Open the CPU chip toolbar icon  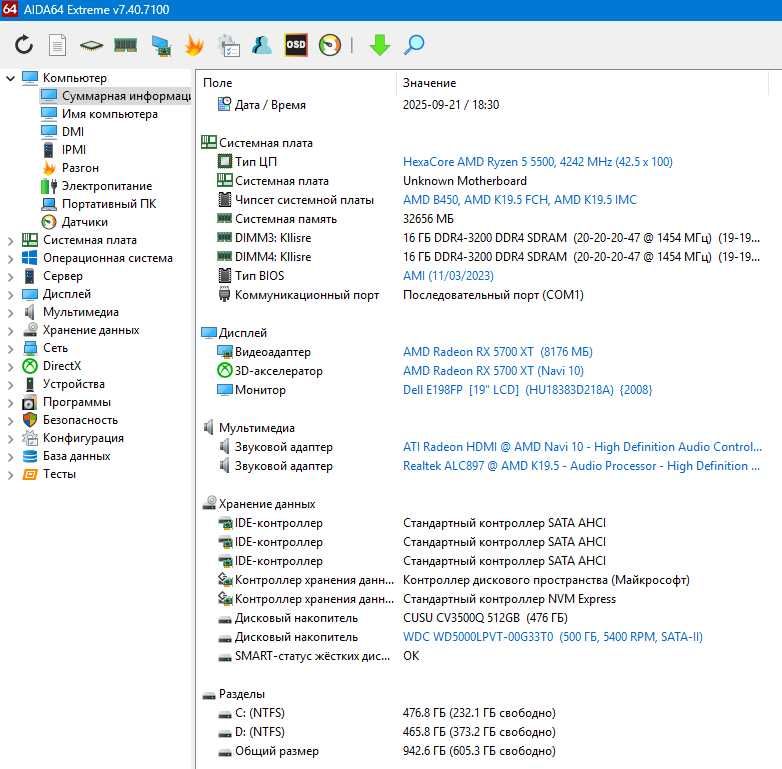[91, 45]
